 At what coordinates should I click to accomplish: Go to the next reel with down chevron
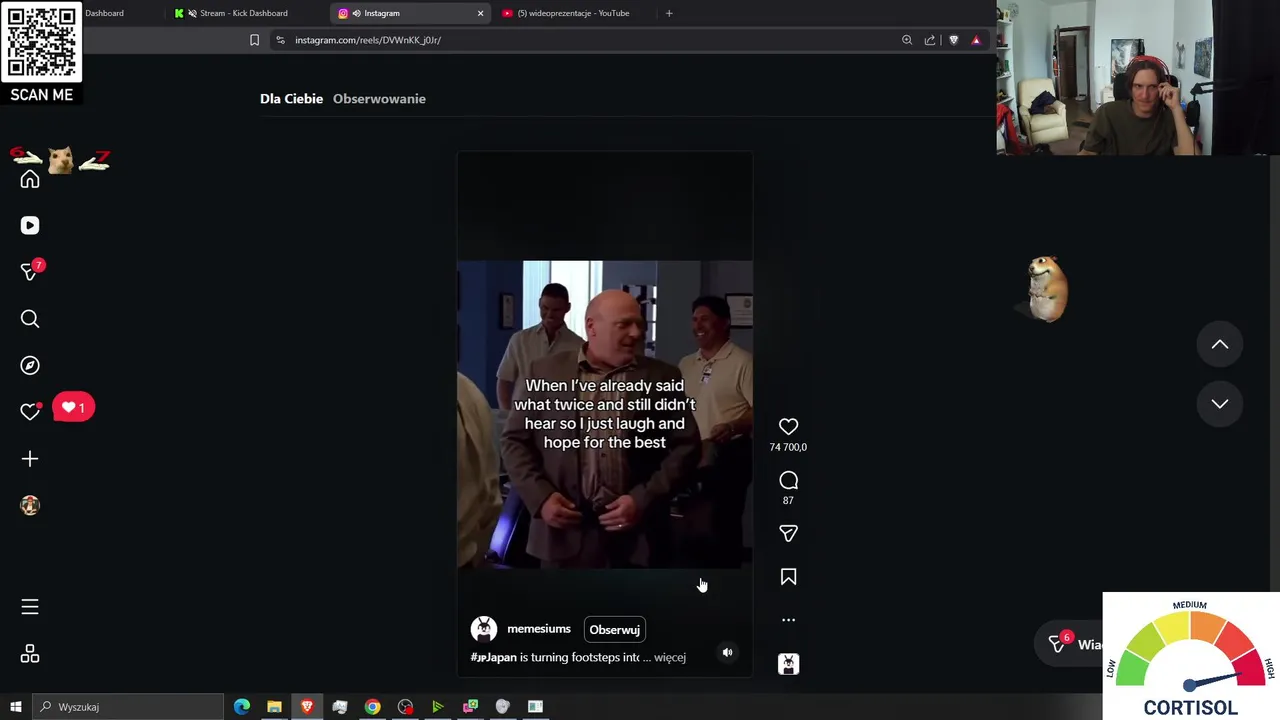click(x=1220, y=404)
